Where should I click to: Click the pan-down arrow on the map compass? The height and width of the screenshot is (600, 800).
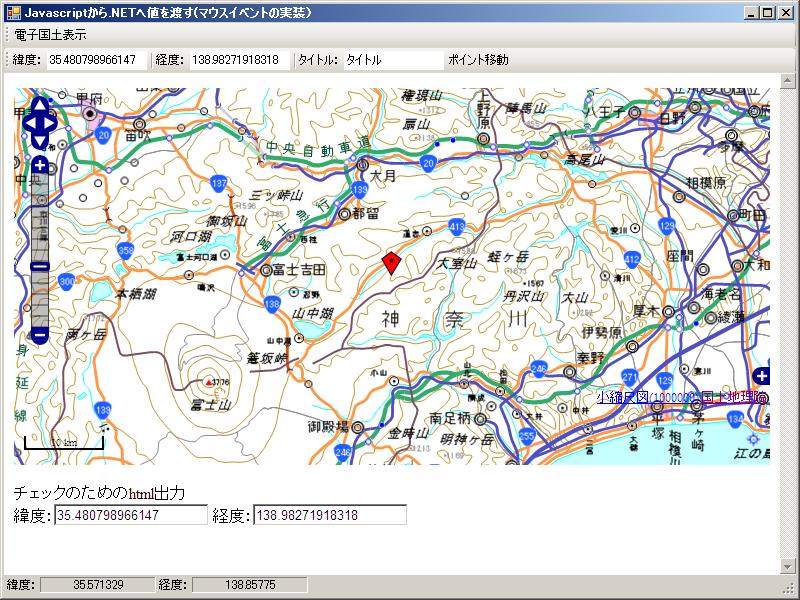(40, 141)
